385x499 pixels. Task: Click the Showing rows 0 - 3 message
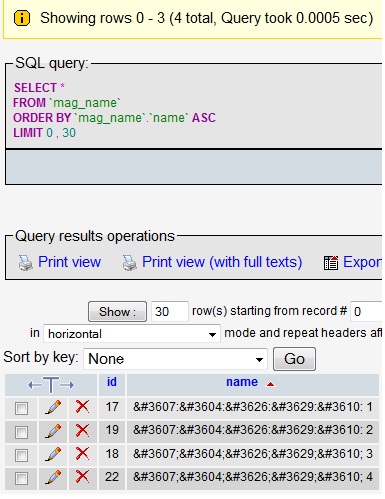coord(206,18)
